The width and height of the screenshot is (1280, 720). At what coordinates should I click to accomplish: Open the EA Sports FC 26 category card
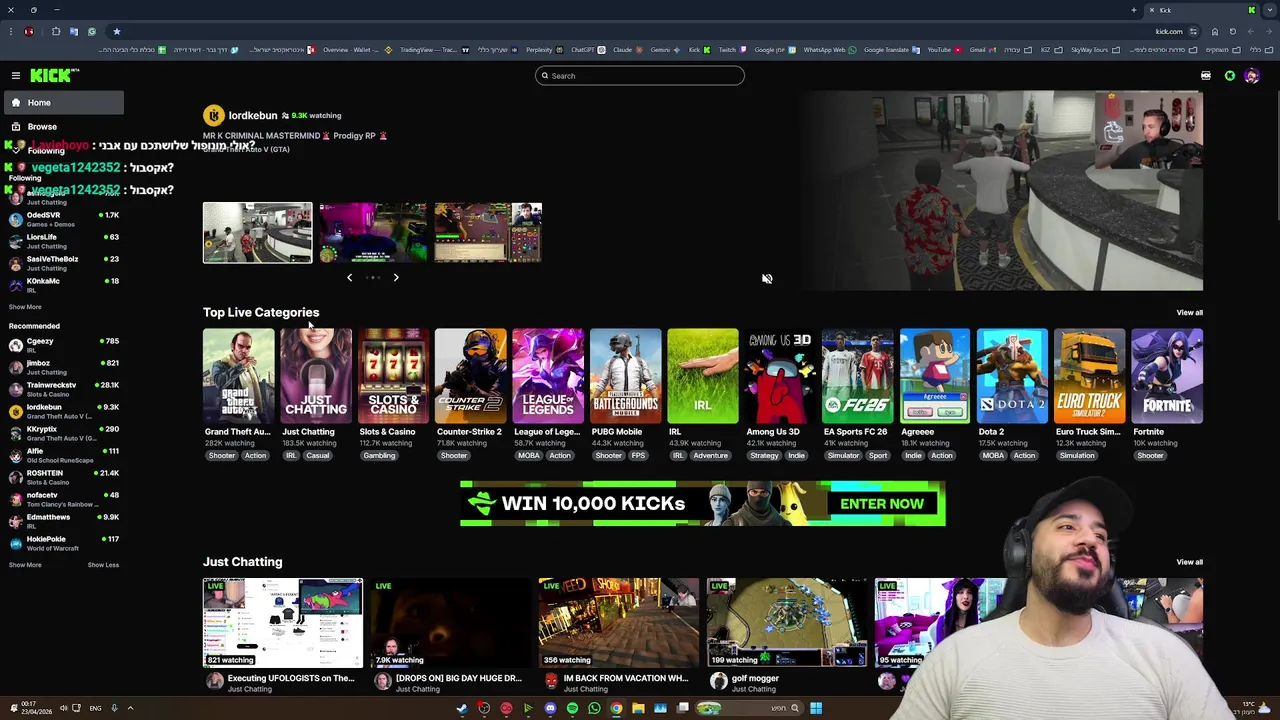[x=857, y=376]
